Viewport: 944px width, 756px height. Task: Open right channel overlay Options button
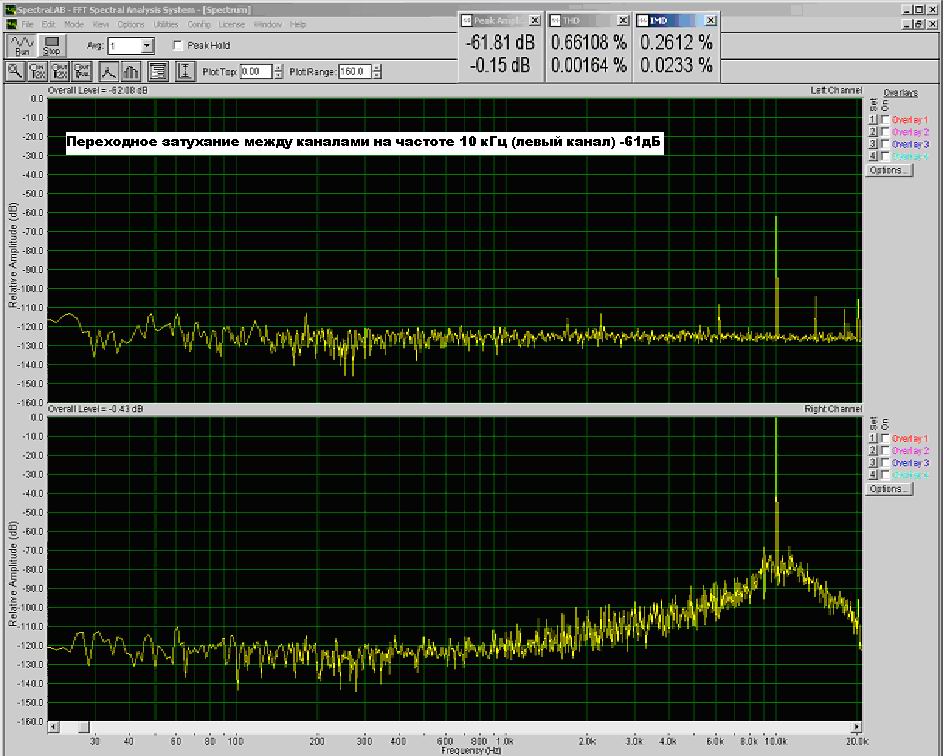click(888, 489)
